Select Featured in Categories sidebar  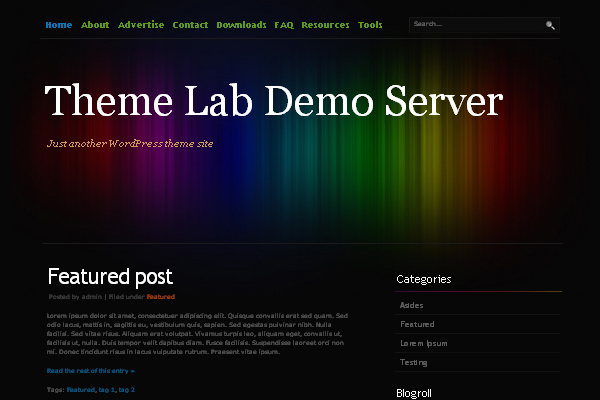click(x=417, y=324)
